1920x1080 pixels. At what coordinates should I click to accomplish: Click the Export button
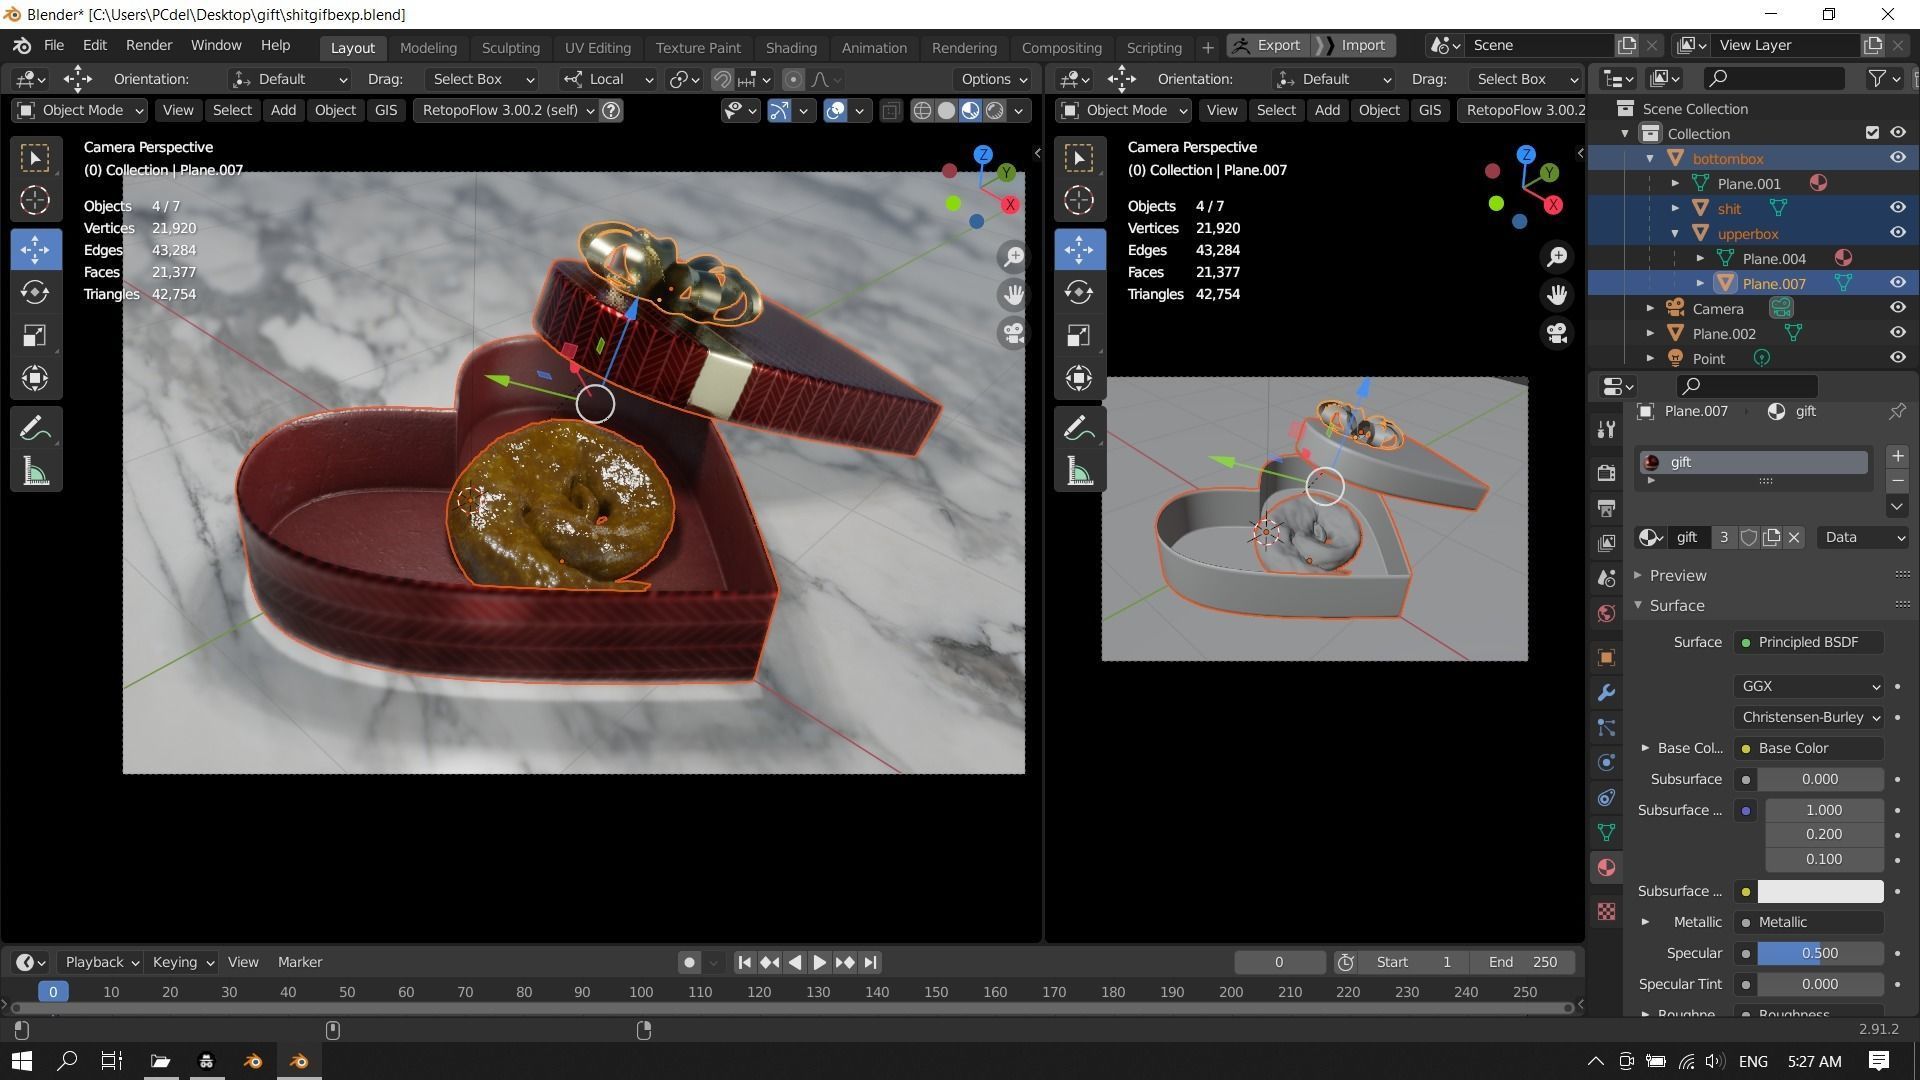pos(1268,45)
